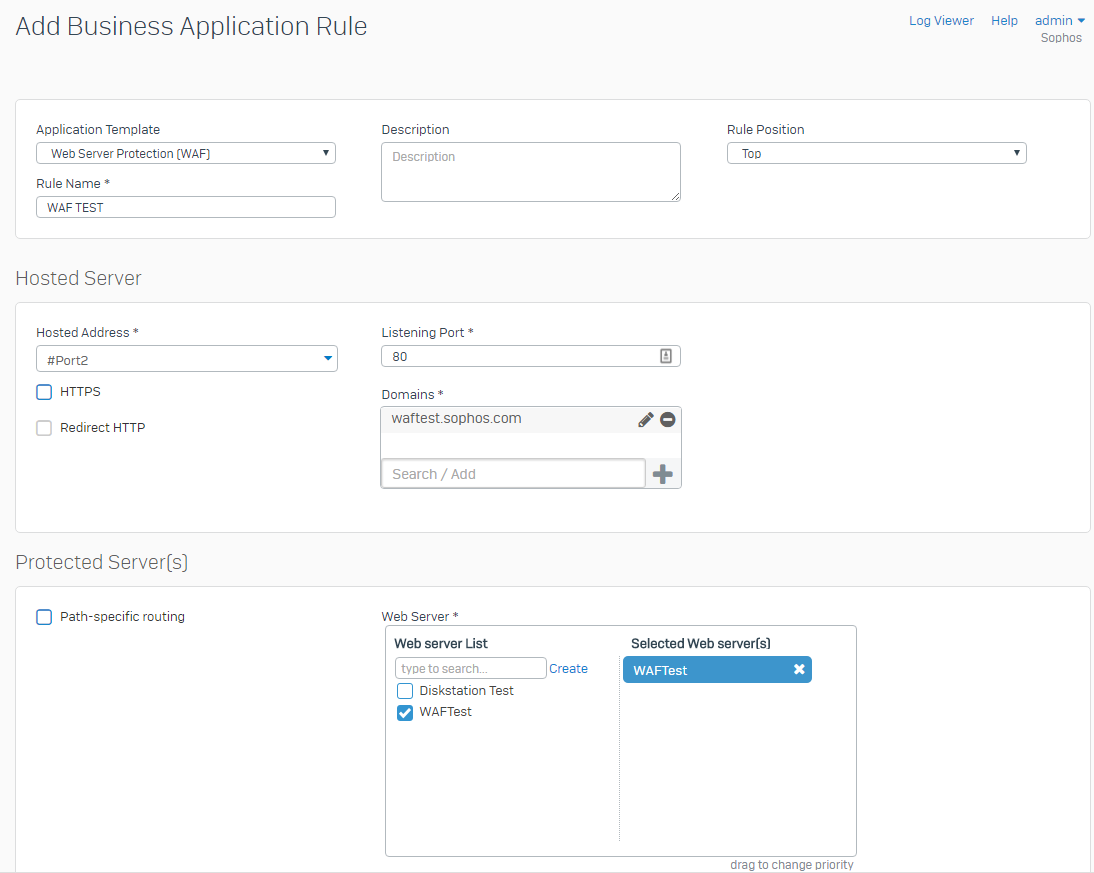Click the Path-specific routing label

tap(122, 617)
